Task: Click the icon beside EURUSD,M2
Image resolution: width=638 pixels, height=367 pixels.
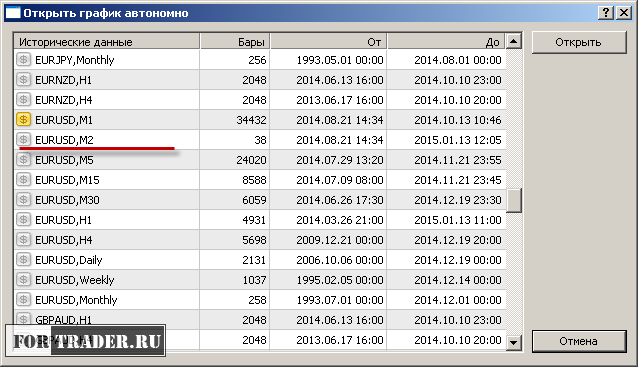Action: click(24, 140)
